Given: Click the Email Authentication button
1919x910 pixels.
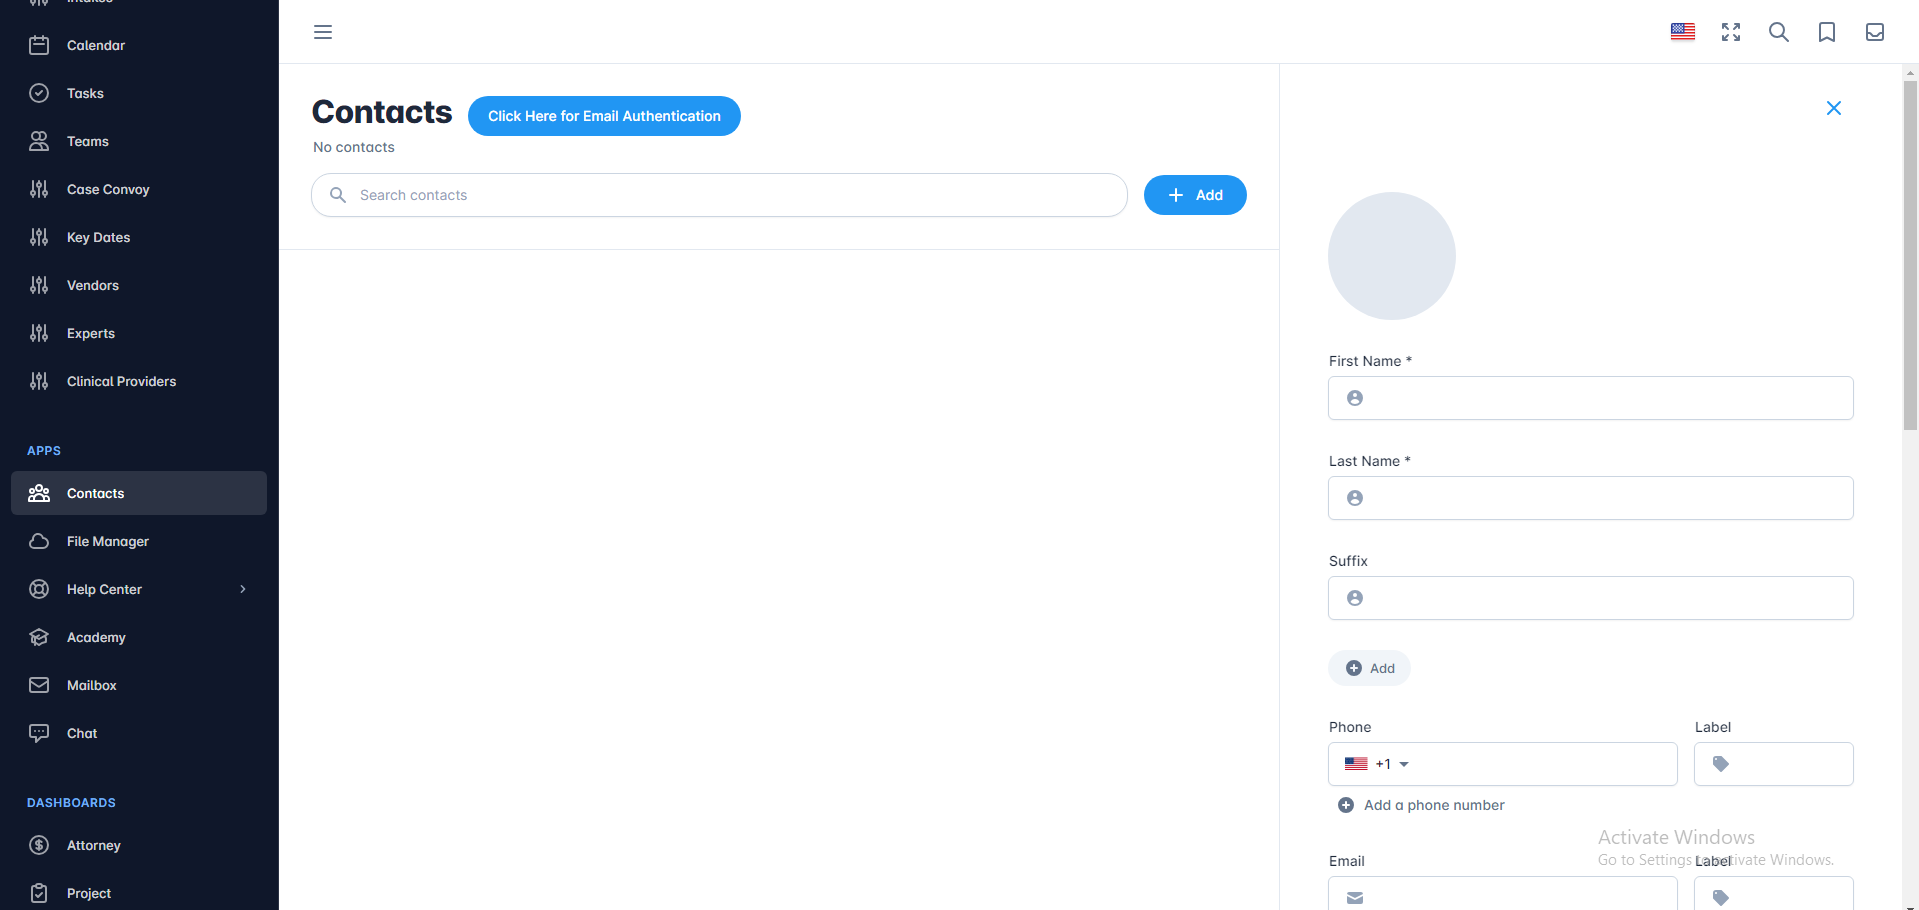Looking at the screenshot, I should click(604, 116).
